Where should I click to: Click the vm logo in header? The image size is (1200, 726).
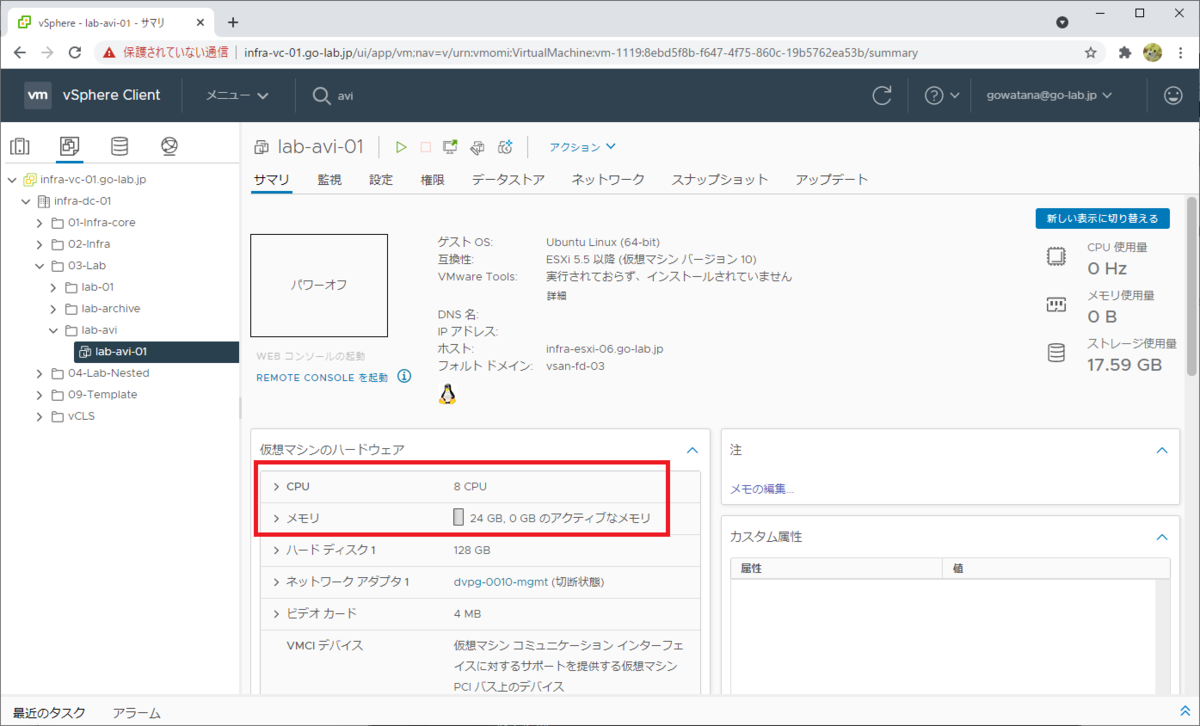[38, 95]
